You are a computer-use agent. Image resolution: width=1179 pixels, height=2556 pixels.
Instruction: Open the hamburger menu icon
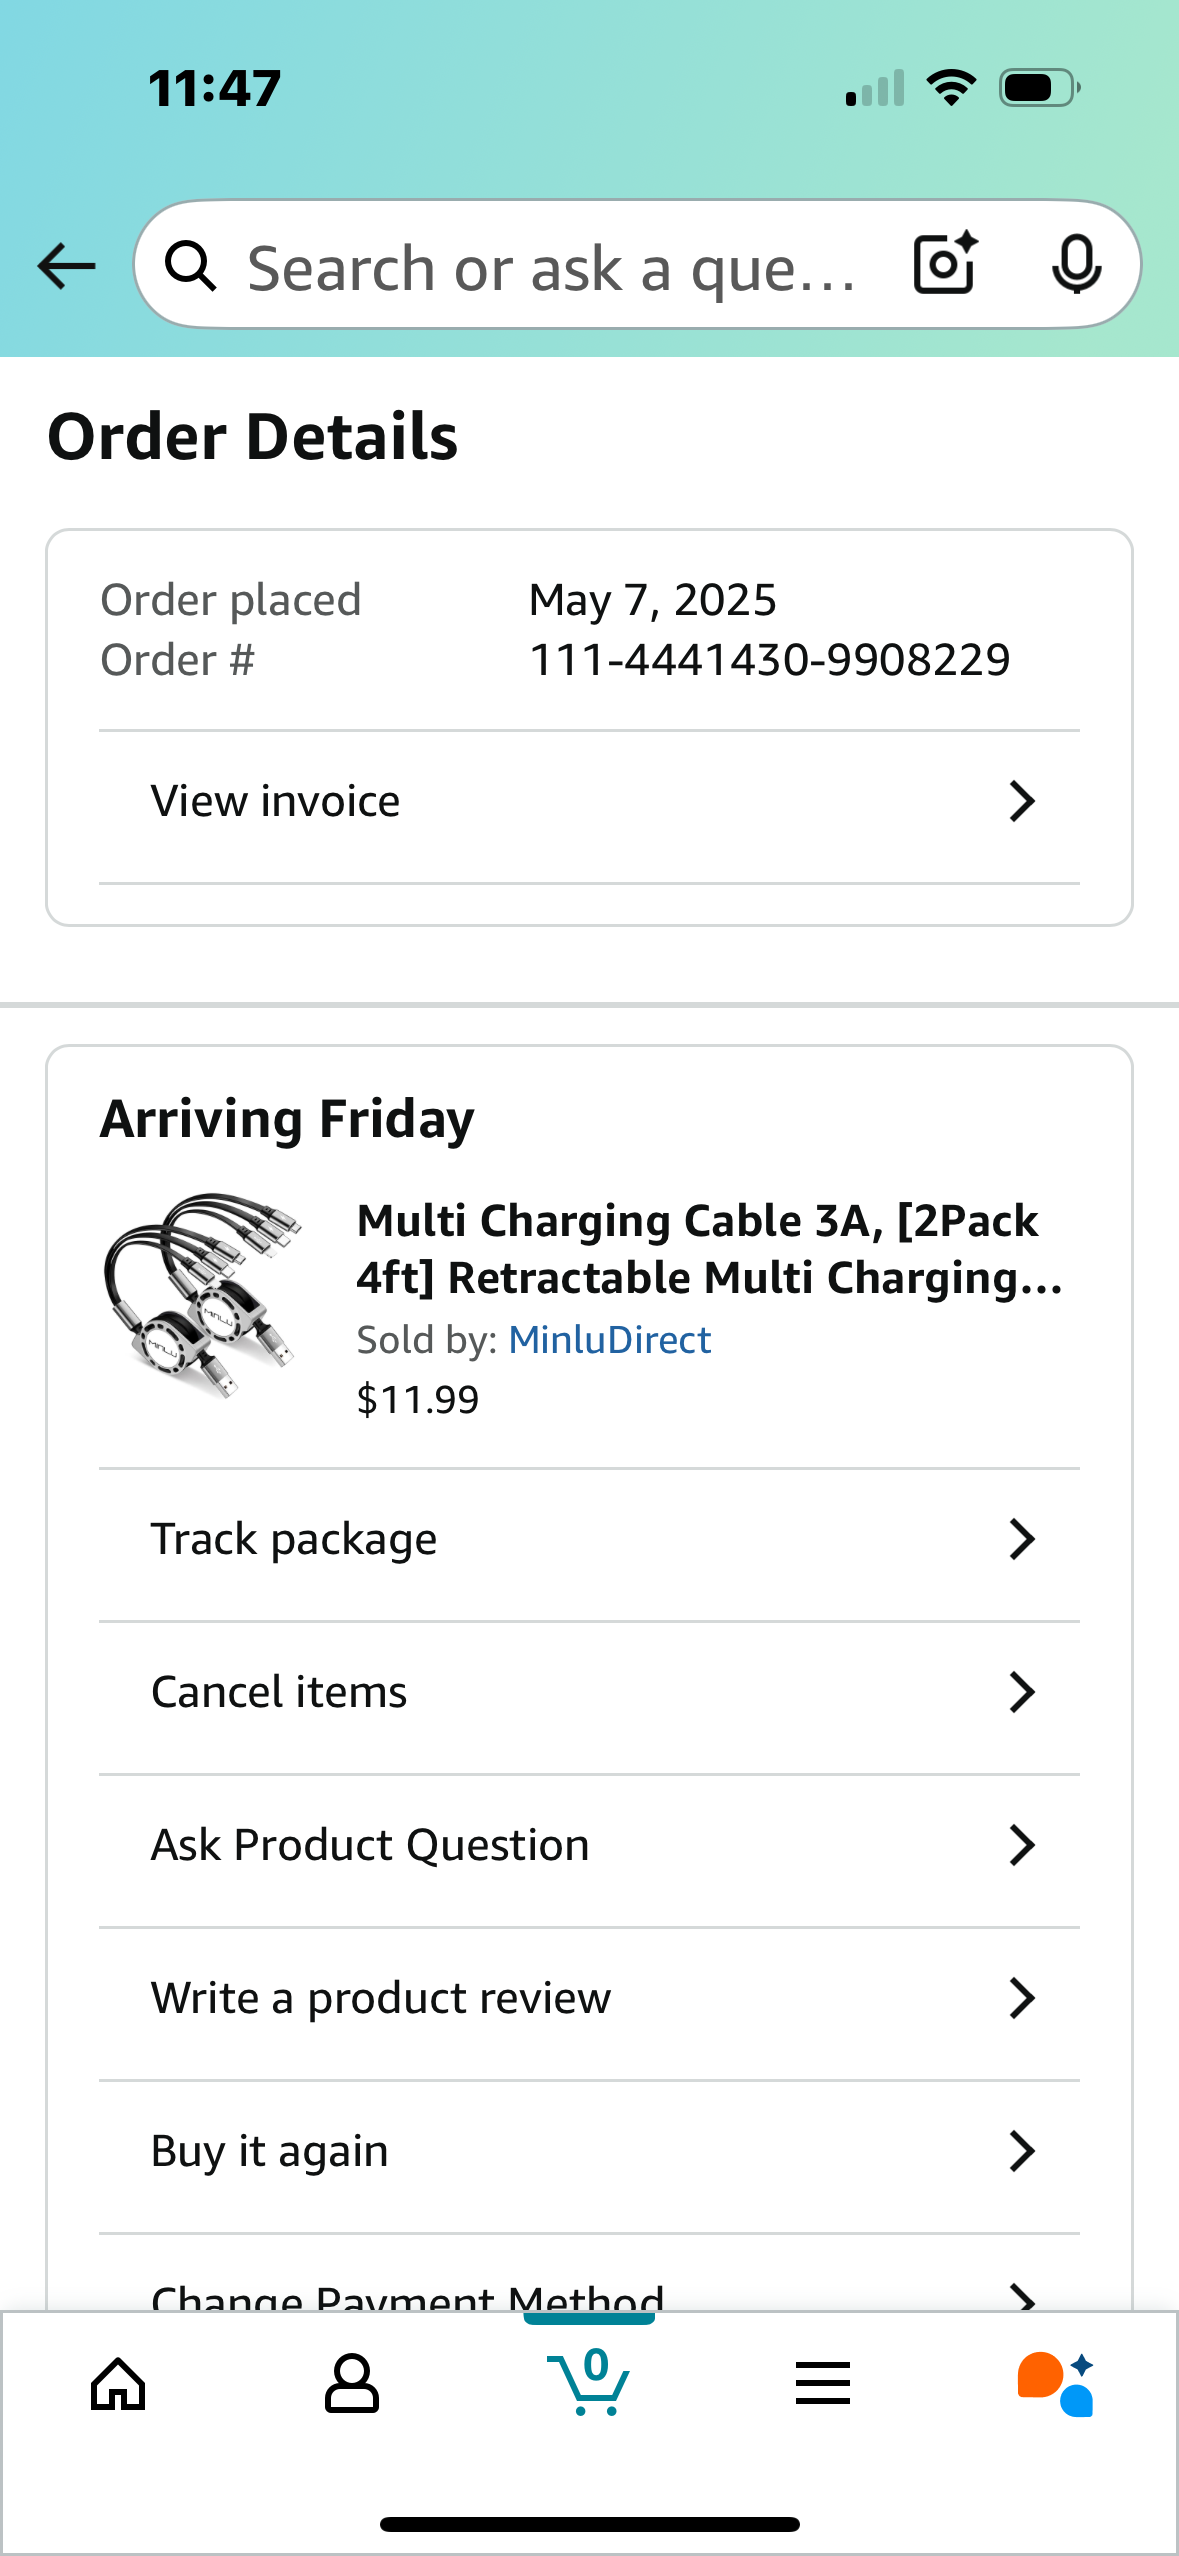(x=823, y=2384)
